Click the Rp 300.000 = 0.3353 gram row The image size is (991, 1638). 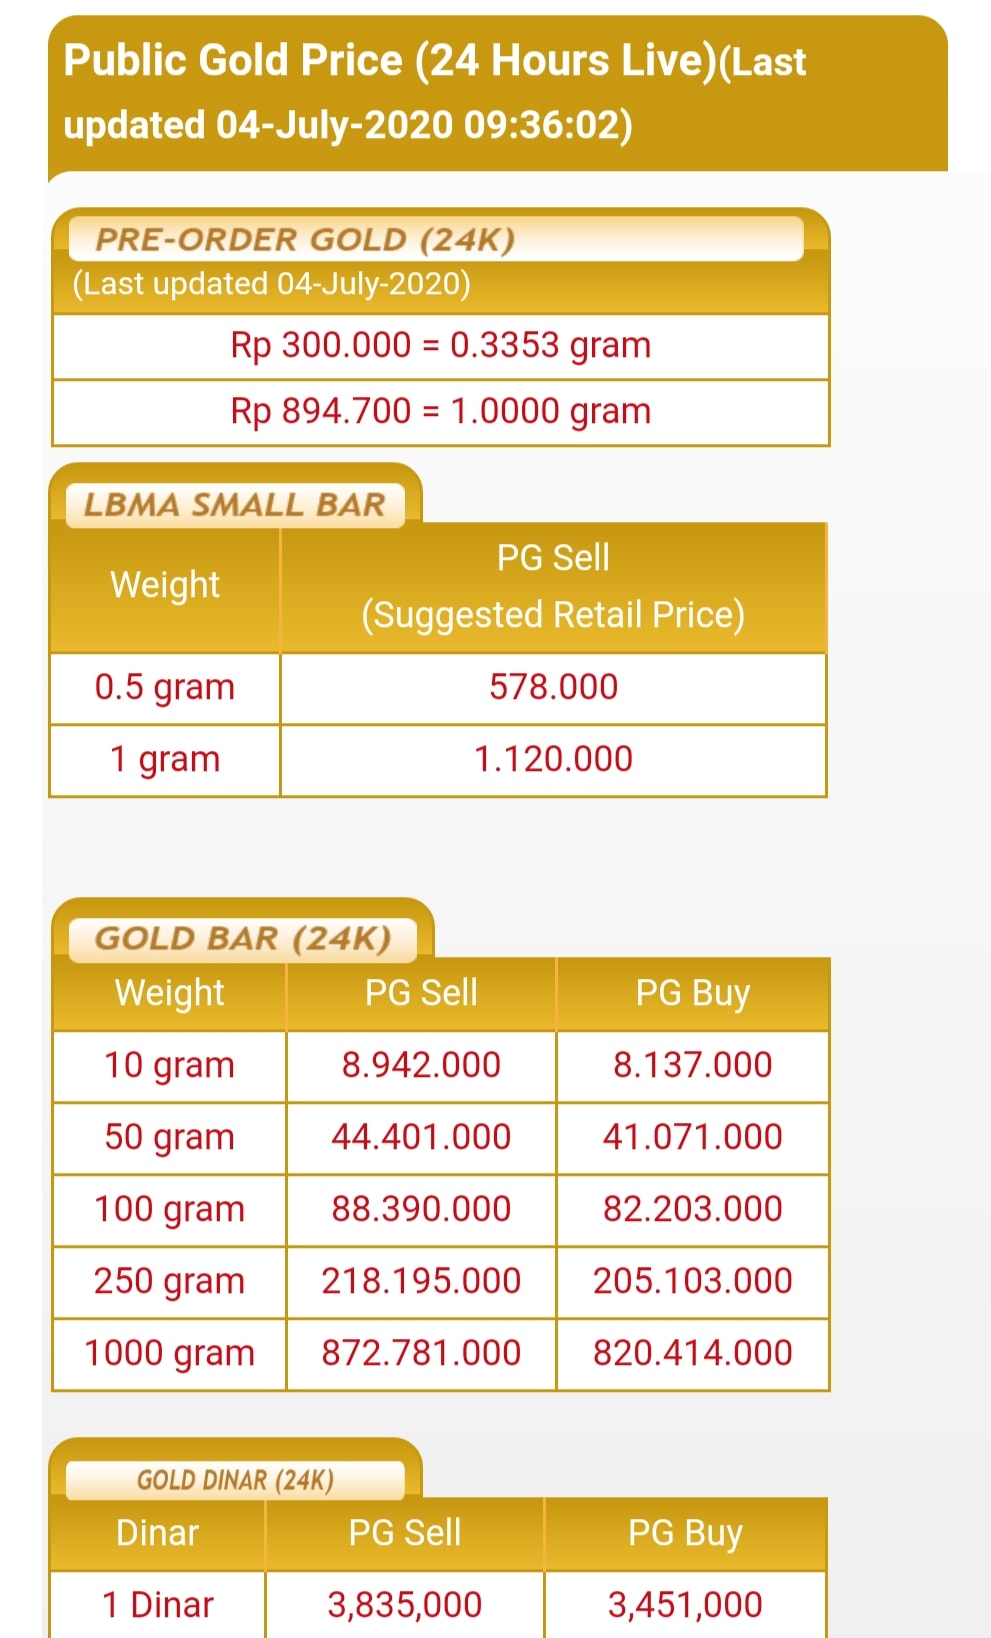441,346
